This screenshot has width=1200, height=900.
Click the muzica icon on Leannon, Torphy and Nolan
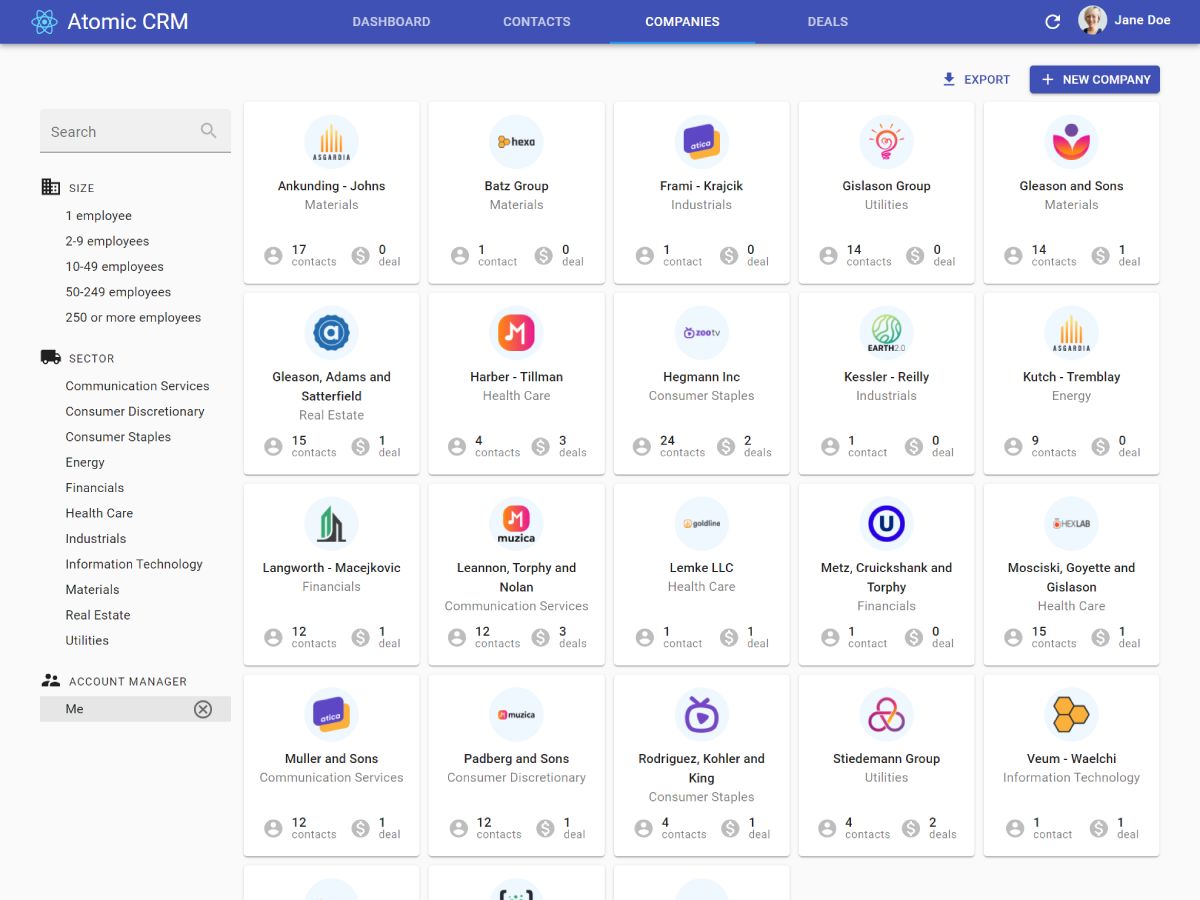tap(516, 523)
